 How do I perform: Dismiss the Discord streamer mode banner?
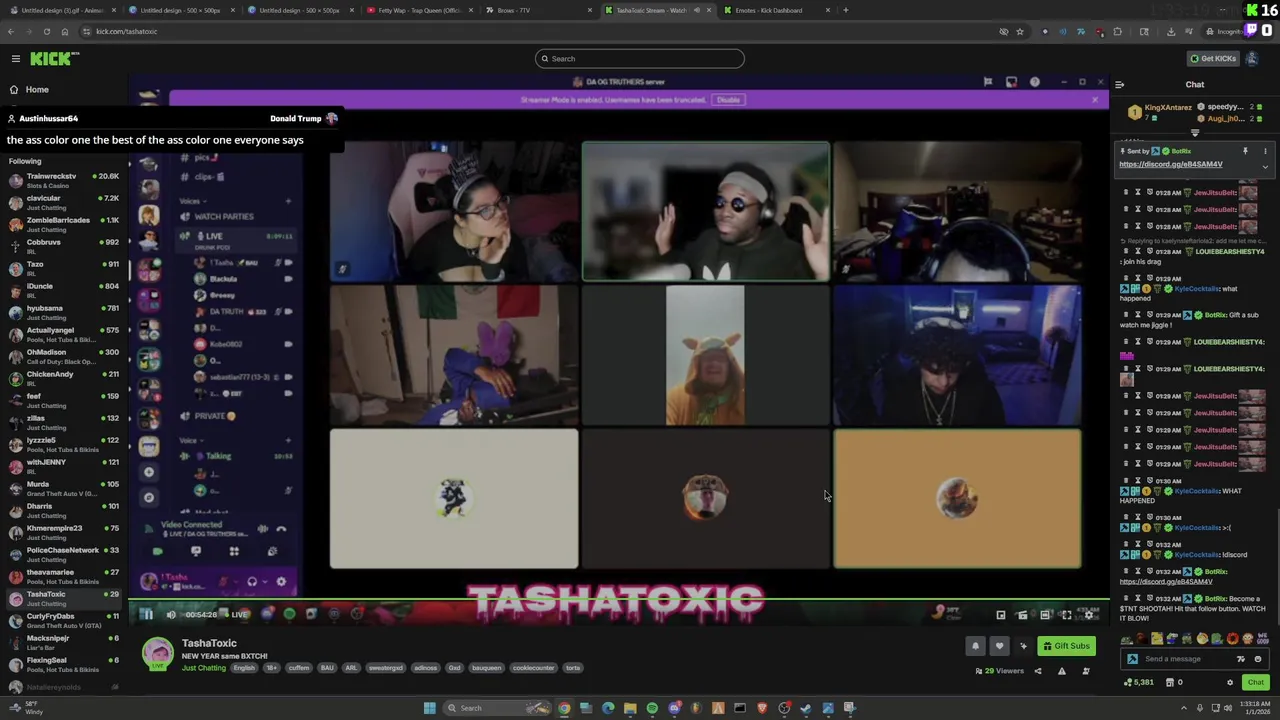1094,100
